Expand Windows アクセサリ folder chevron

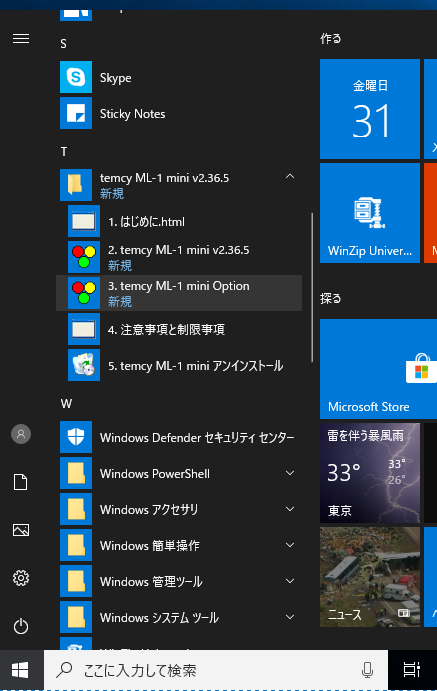click(290, 509)
